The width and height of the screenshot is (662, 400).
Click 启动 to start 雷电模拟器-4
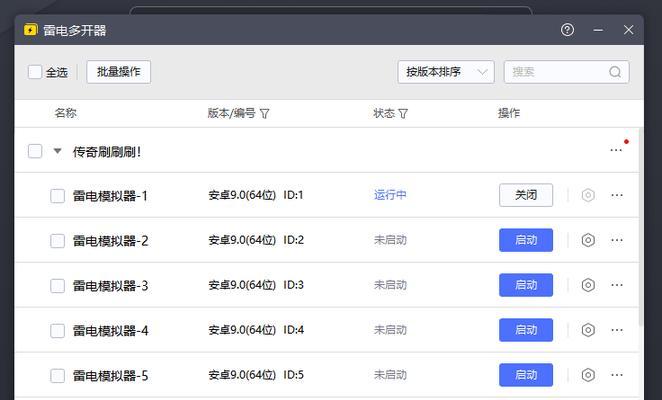pyautogui.click(x=526, y=330)
